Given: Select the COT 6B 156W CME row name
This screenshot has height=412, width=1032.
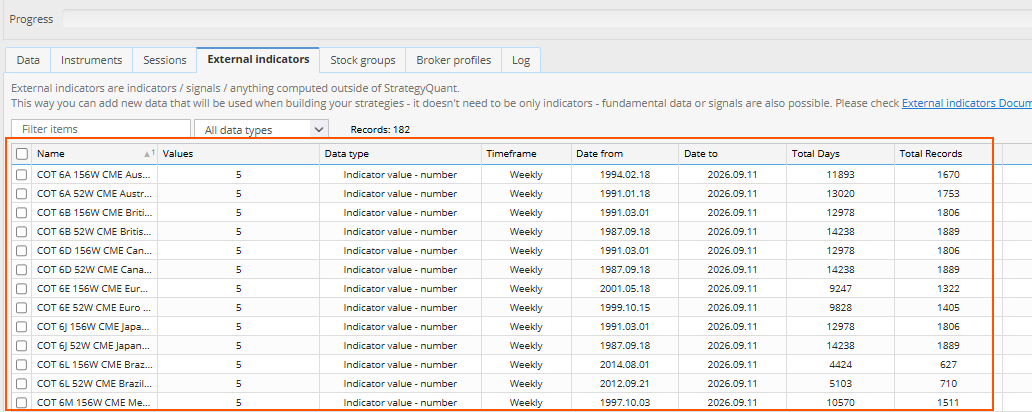Looking at the screenshot, I should 94,213.
